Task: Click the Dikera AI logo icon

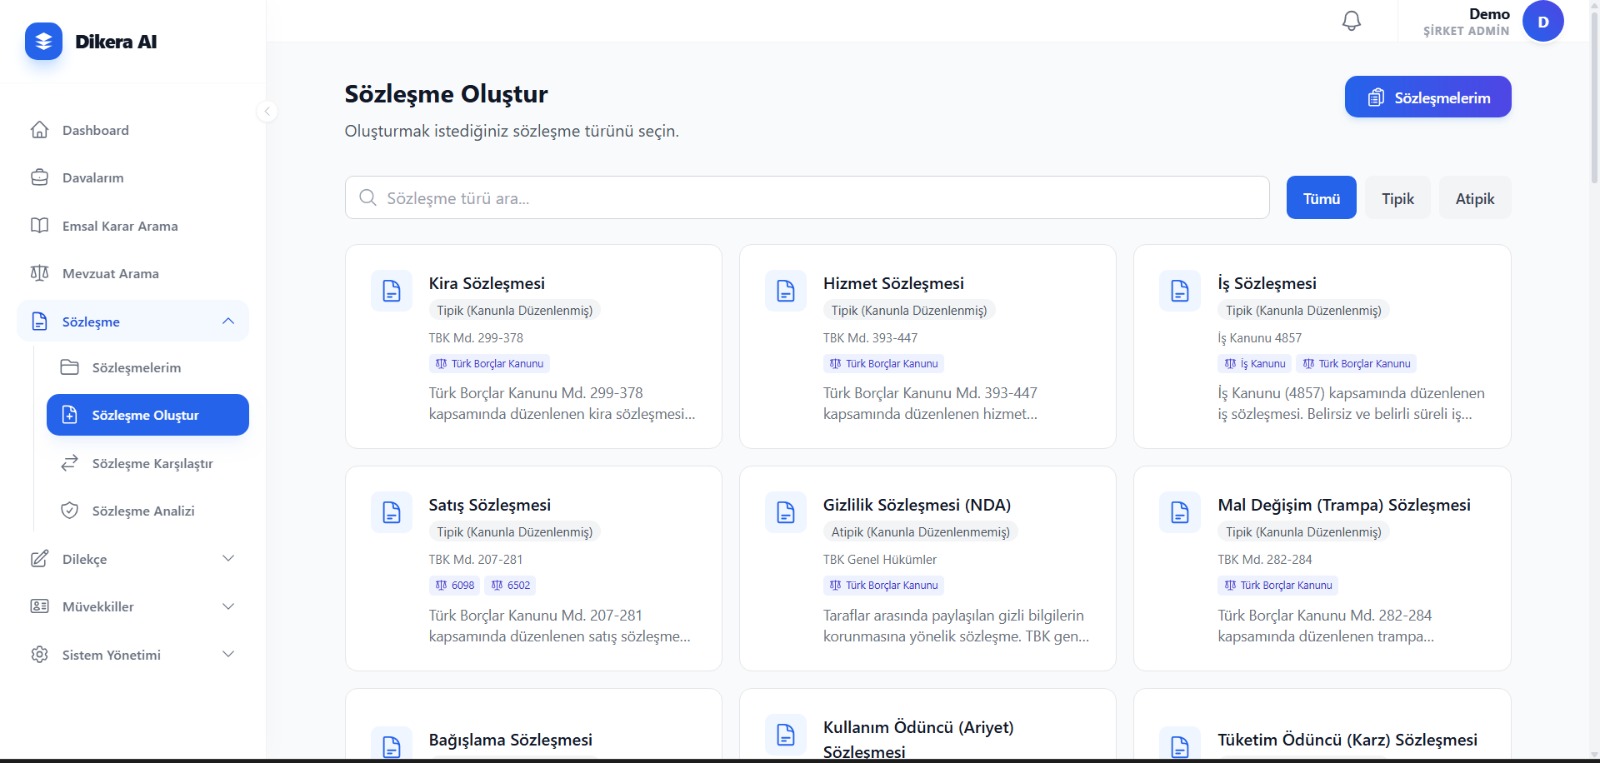Action: (43, 41)
